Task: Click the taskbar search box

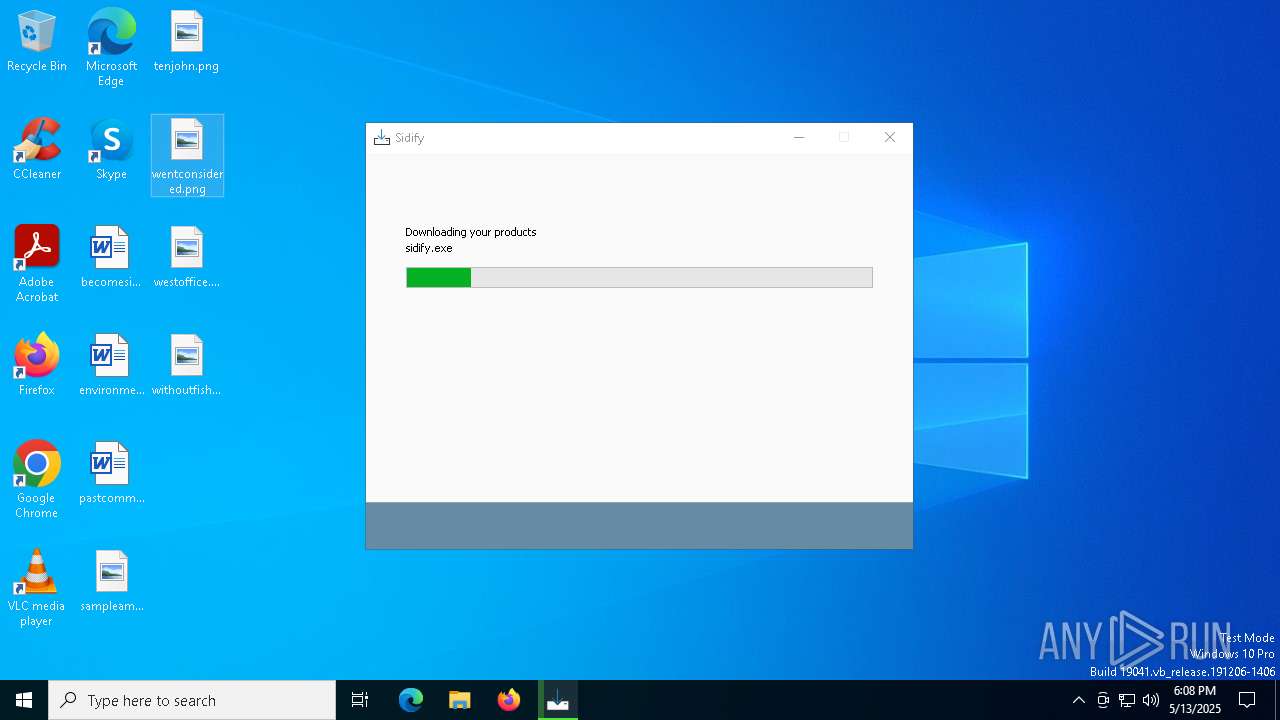Action: coord(192,700)
